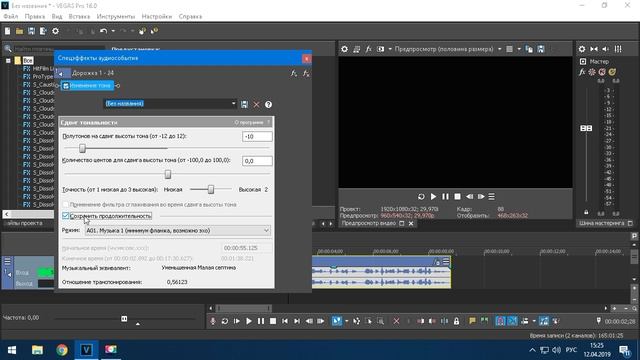The image size is (640, 360).
Task: Open edit tool dropdown arrow in timeline toolbar
Action: [347, 321]
